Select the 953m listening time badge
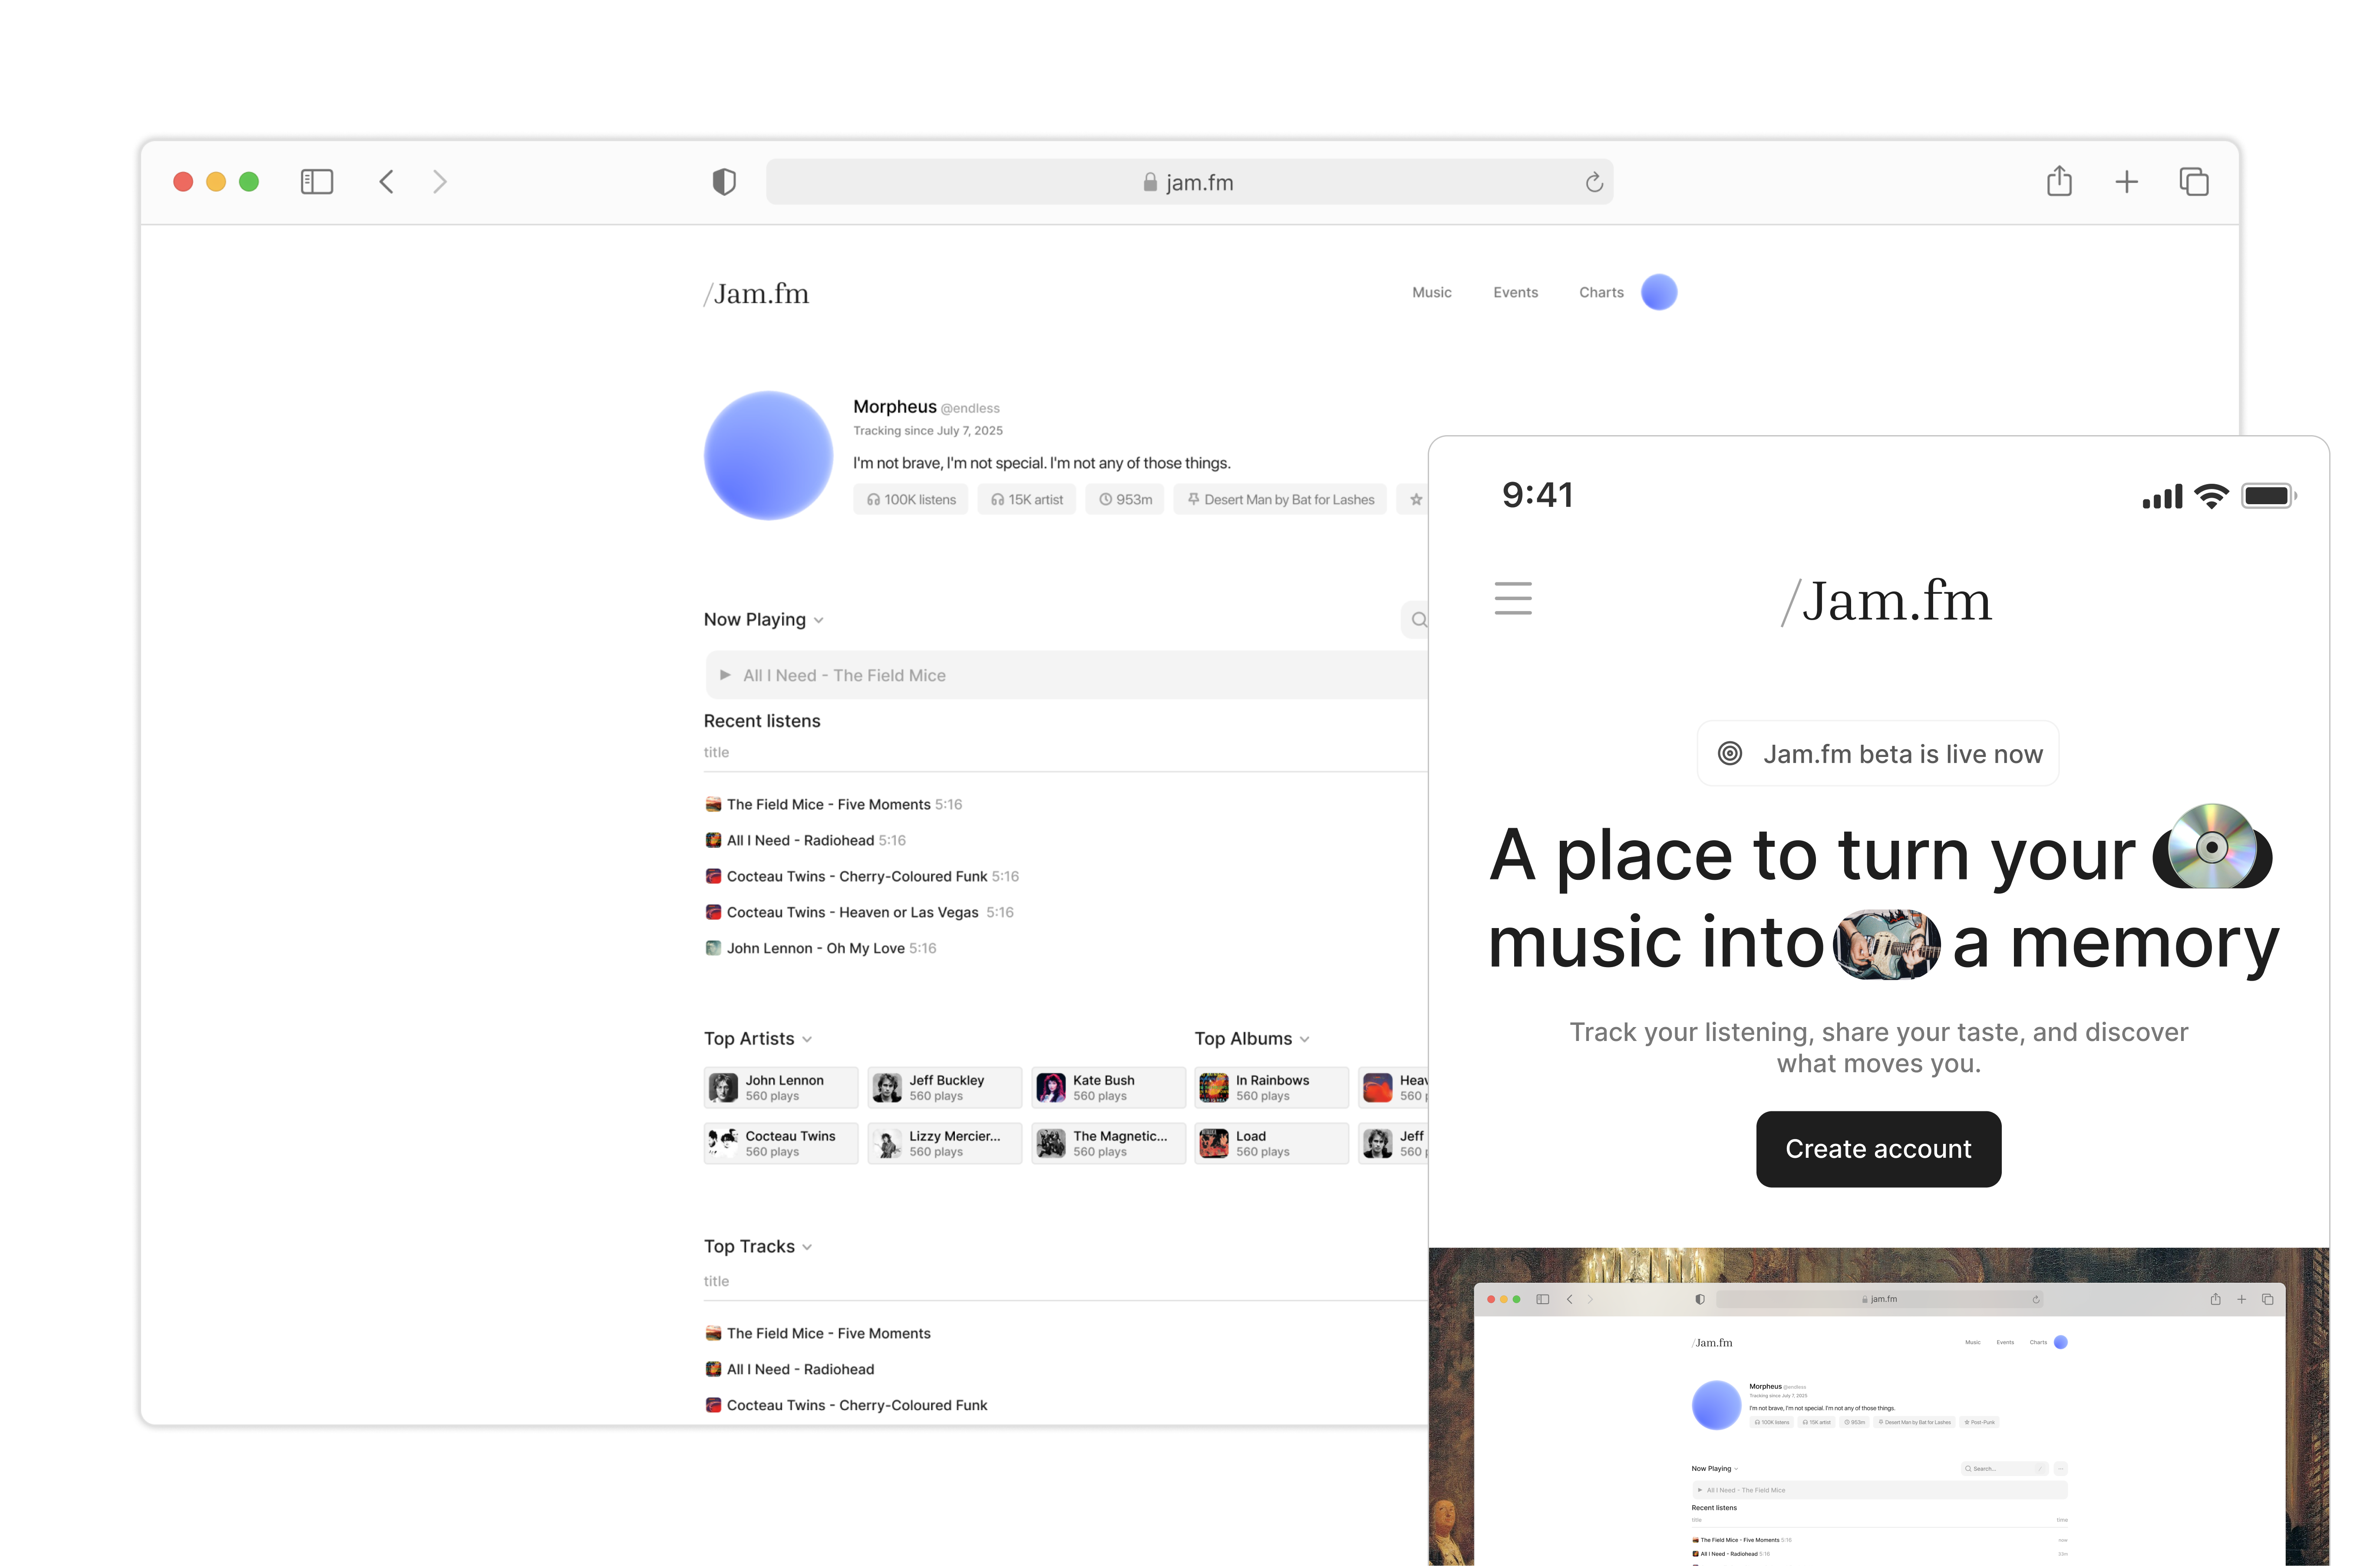Viewport: 2380px width, 1566px height. (1124, 499)
